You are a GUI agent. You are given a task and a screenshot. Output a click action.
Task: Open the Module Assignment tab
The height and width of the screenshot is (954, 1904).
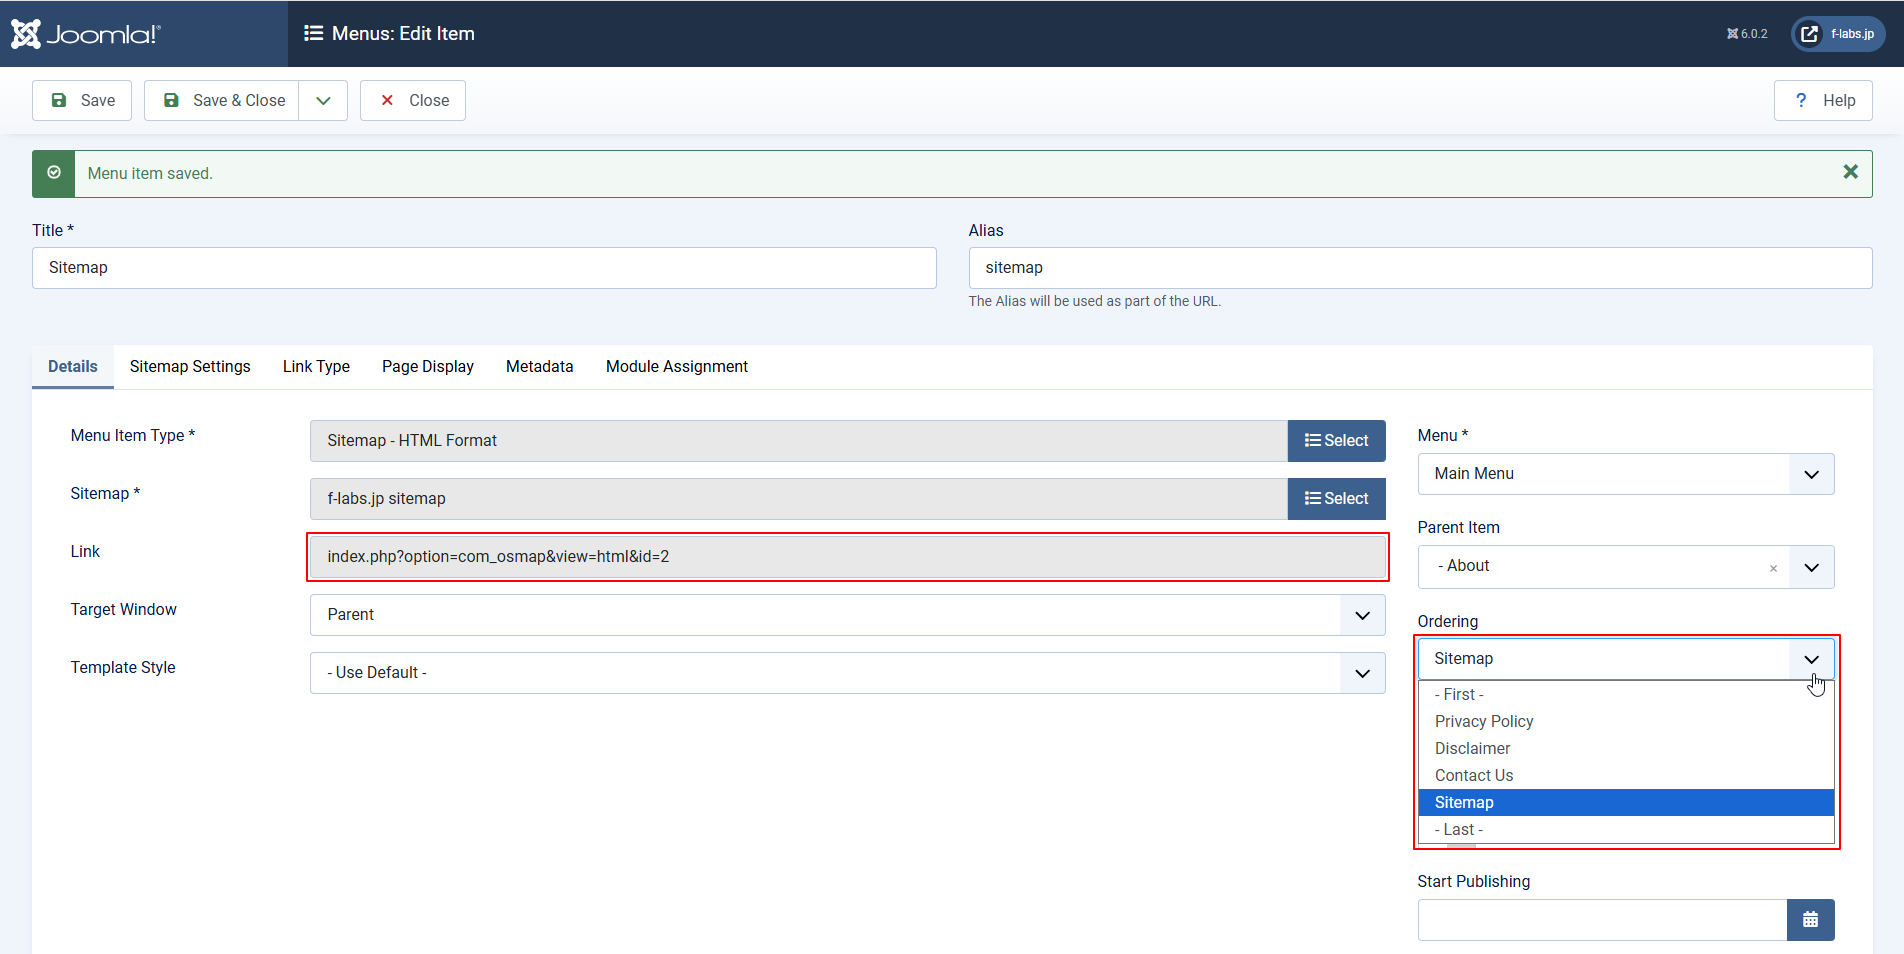pyautogui.click(x=676, y=367)
